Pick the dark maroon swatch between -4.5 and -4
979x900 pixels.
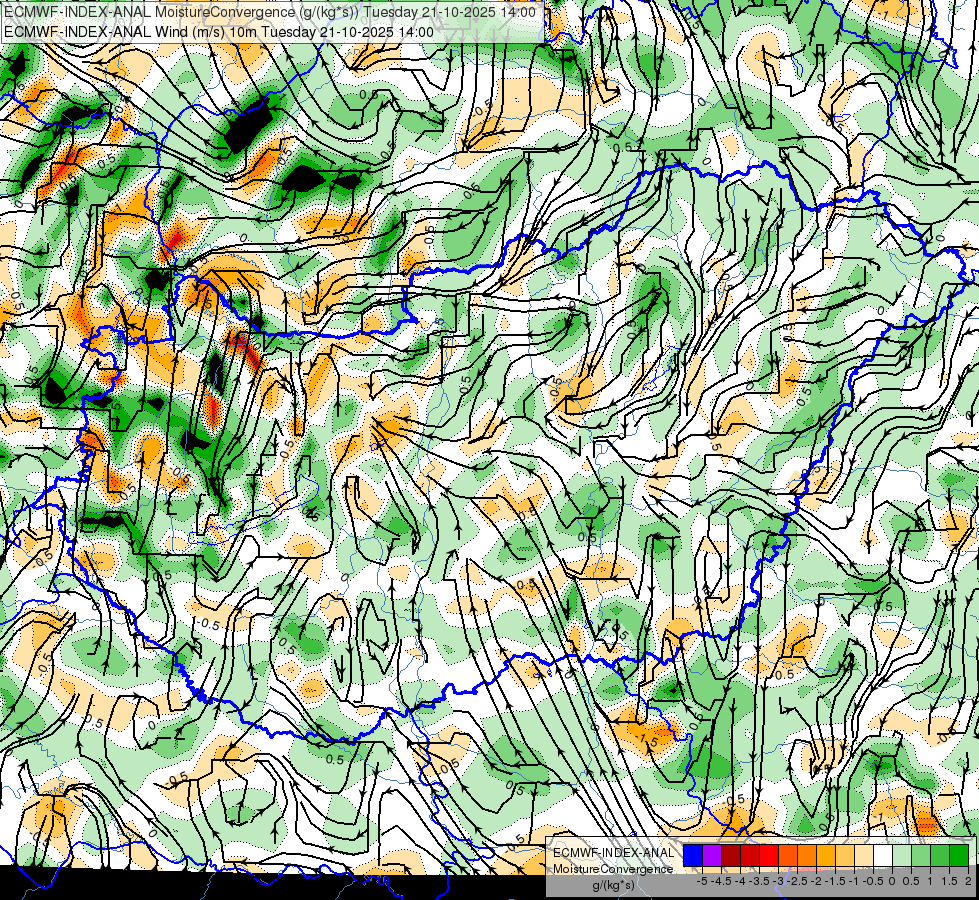731,856
